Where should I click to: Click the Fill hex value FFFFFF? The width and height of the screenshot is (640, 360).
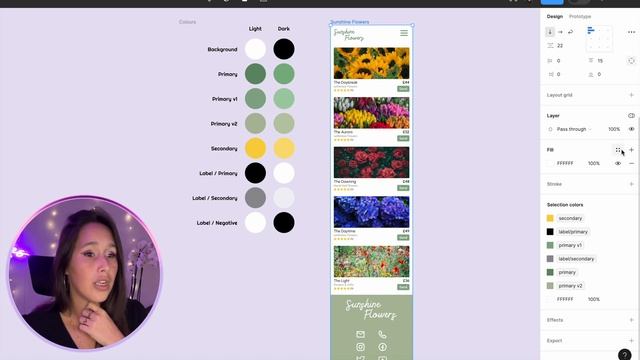pos(565,163)
